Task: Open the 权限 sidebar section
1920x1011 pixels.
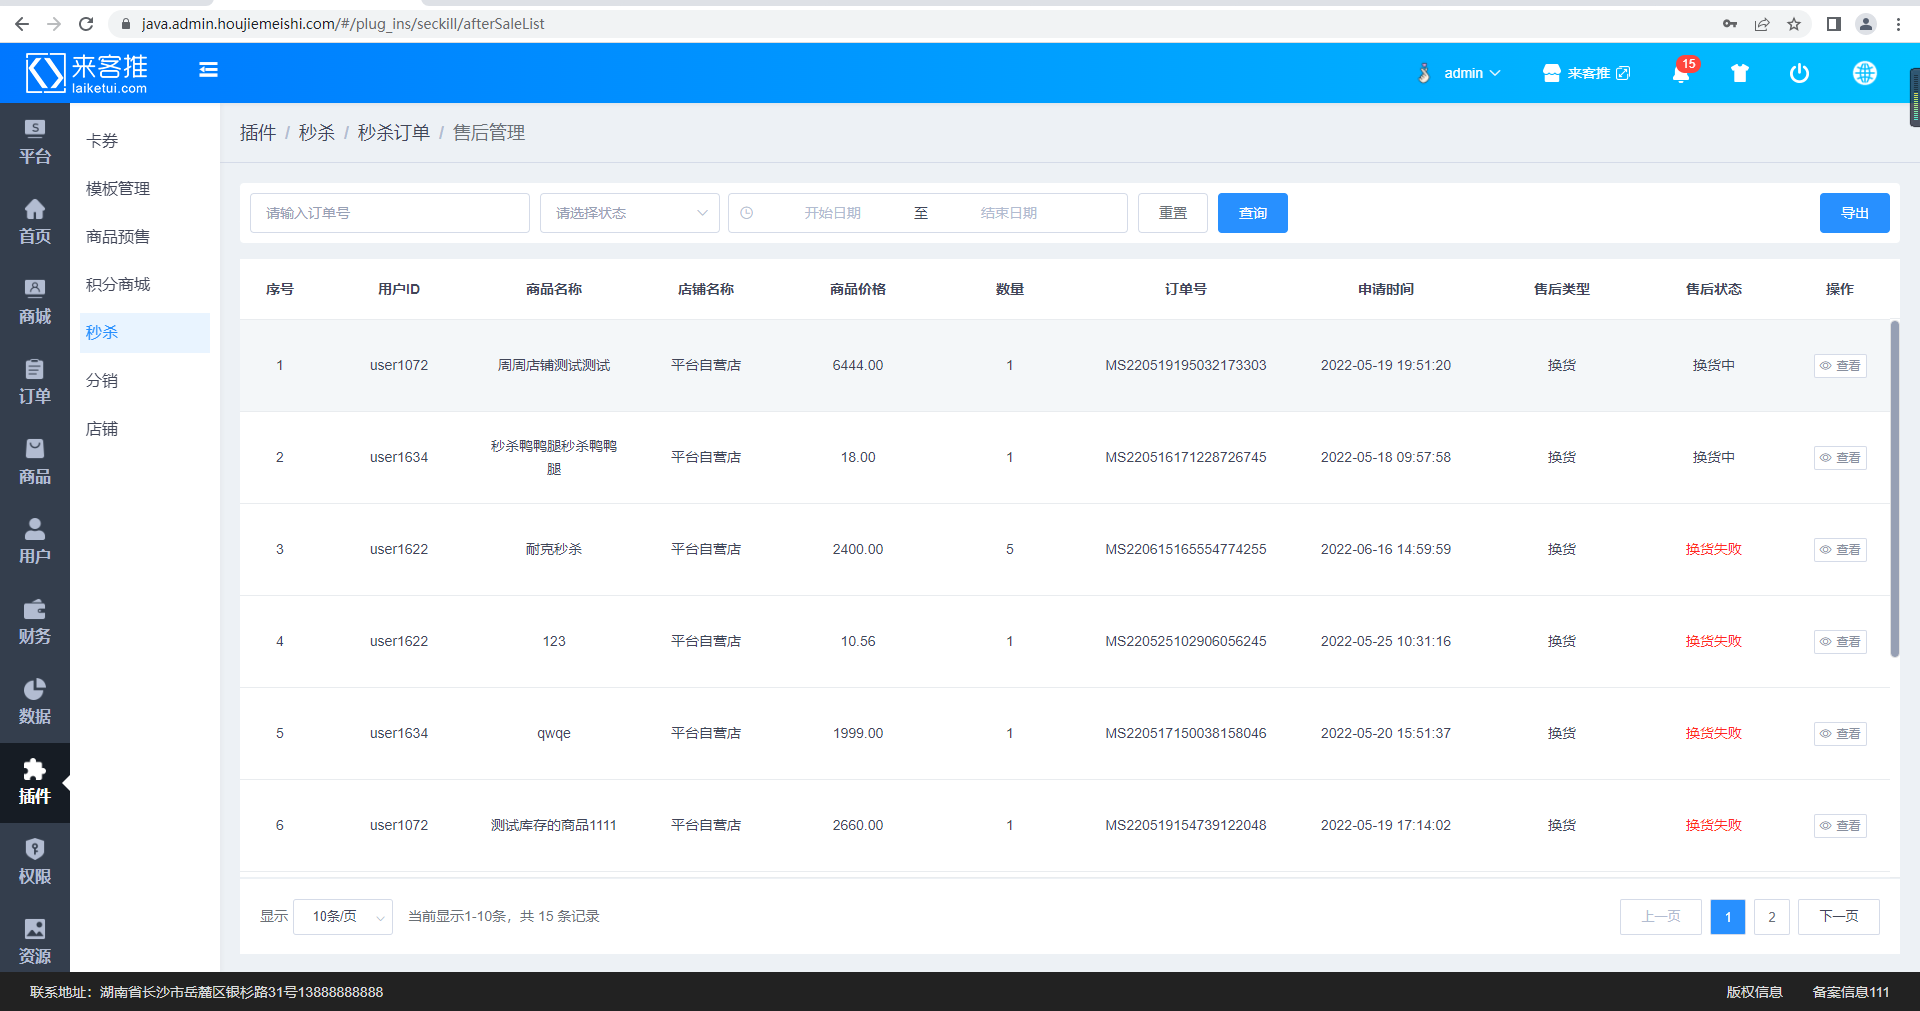Action: (35, 862)
